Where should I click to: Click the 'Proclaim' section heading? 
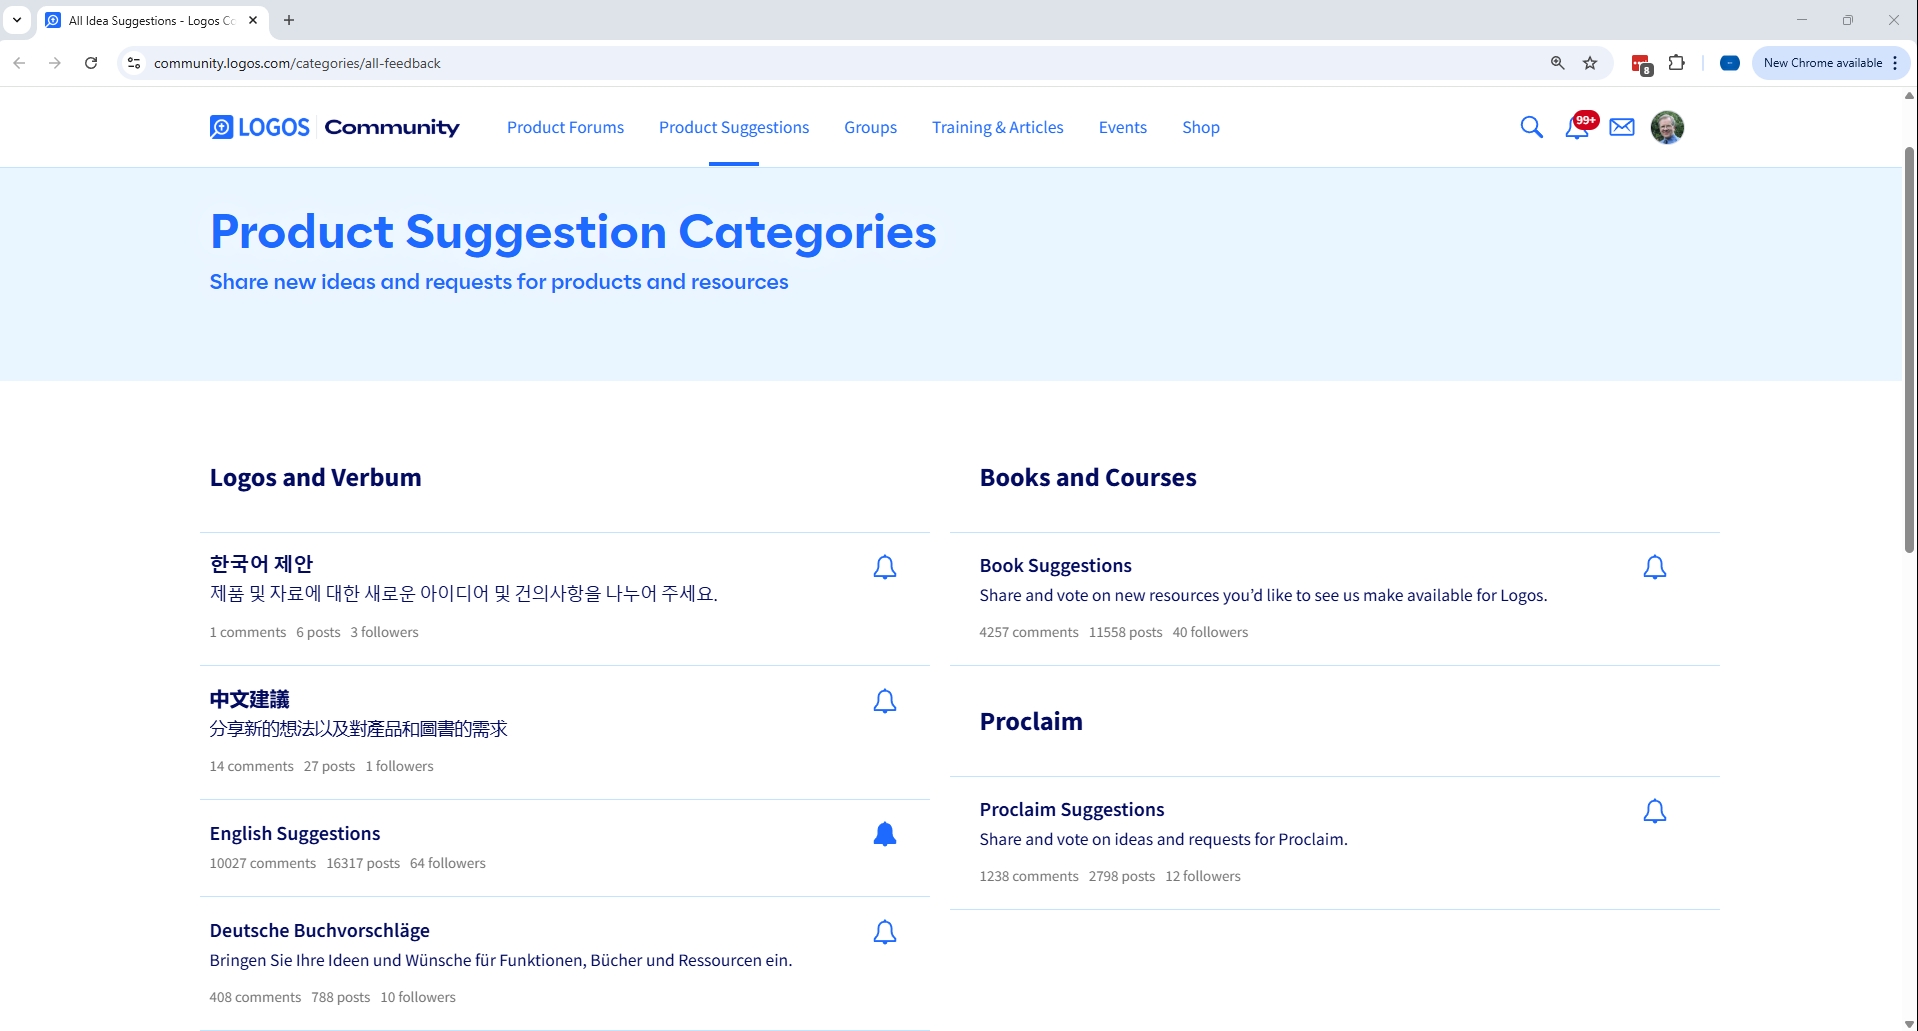1031,721
